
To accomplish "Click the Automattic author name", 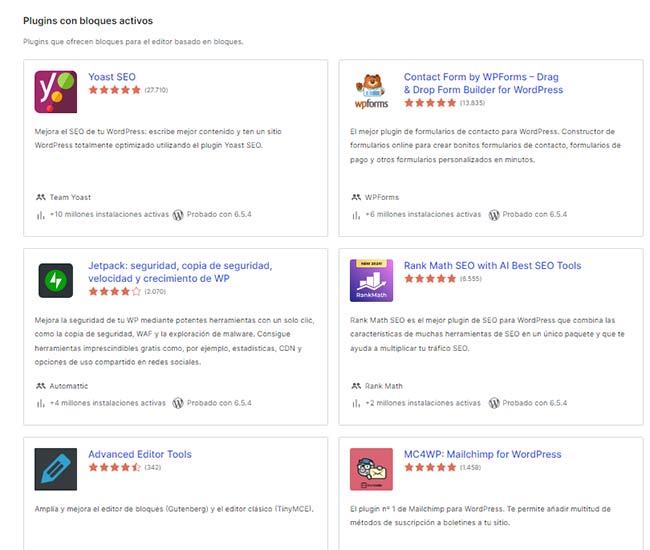I will pyautogui.click(x=69, y=386).
